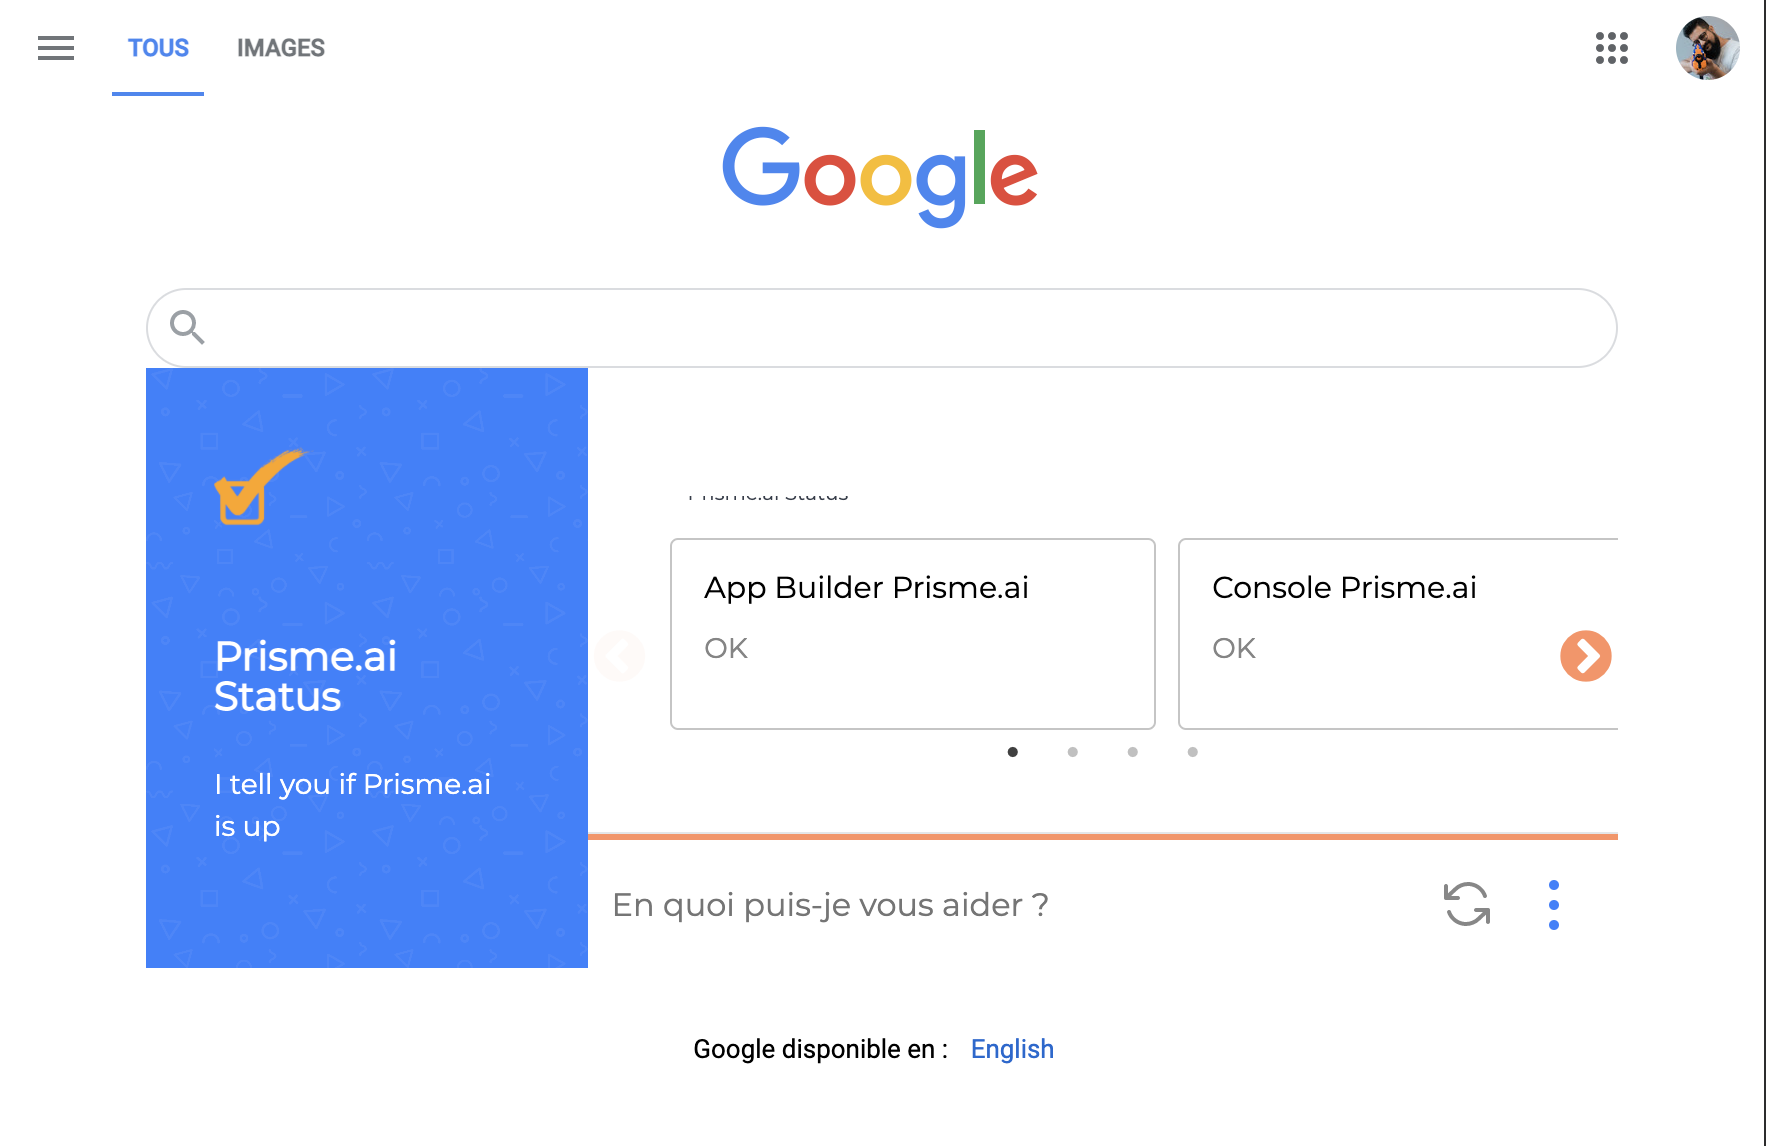Select the first carousel dot
1766x1146 pixels.
(x=1013, y=752)
